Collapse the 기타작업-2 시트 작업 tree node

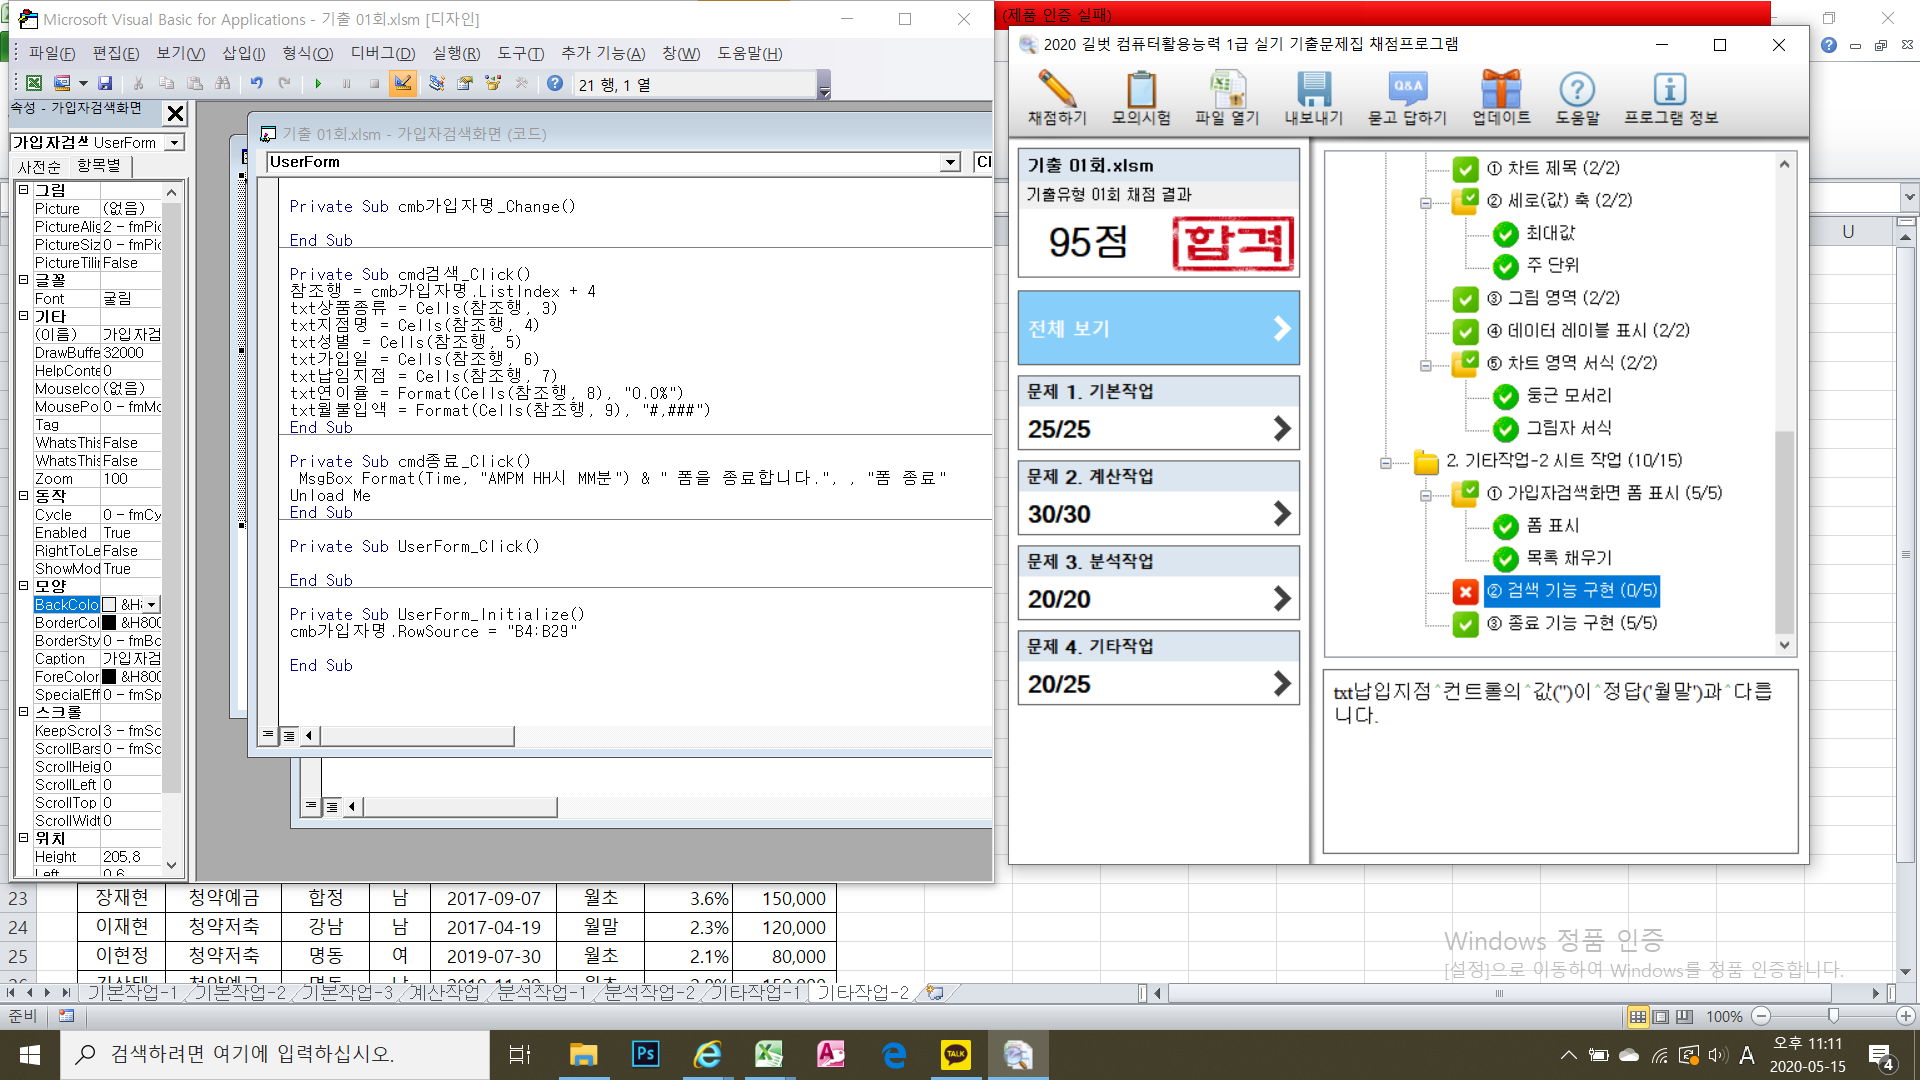(x=1385, y=462)
